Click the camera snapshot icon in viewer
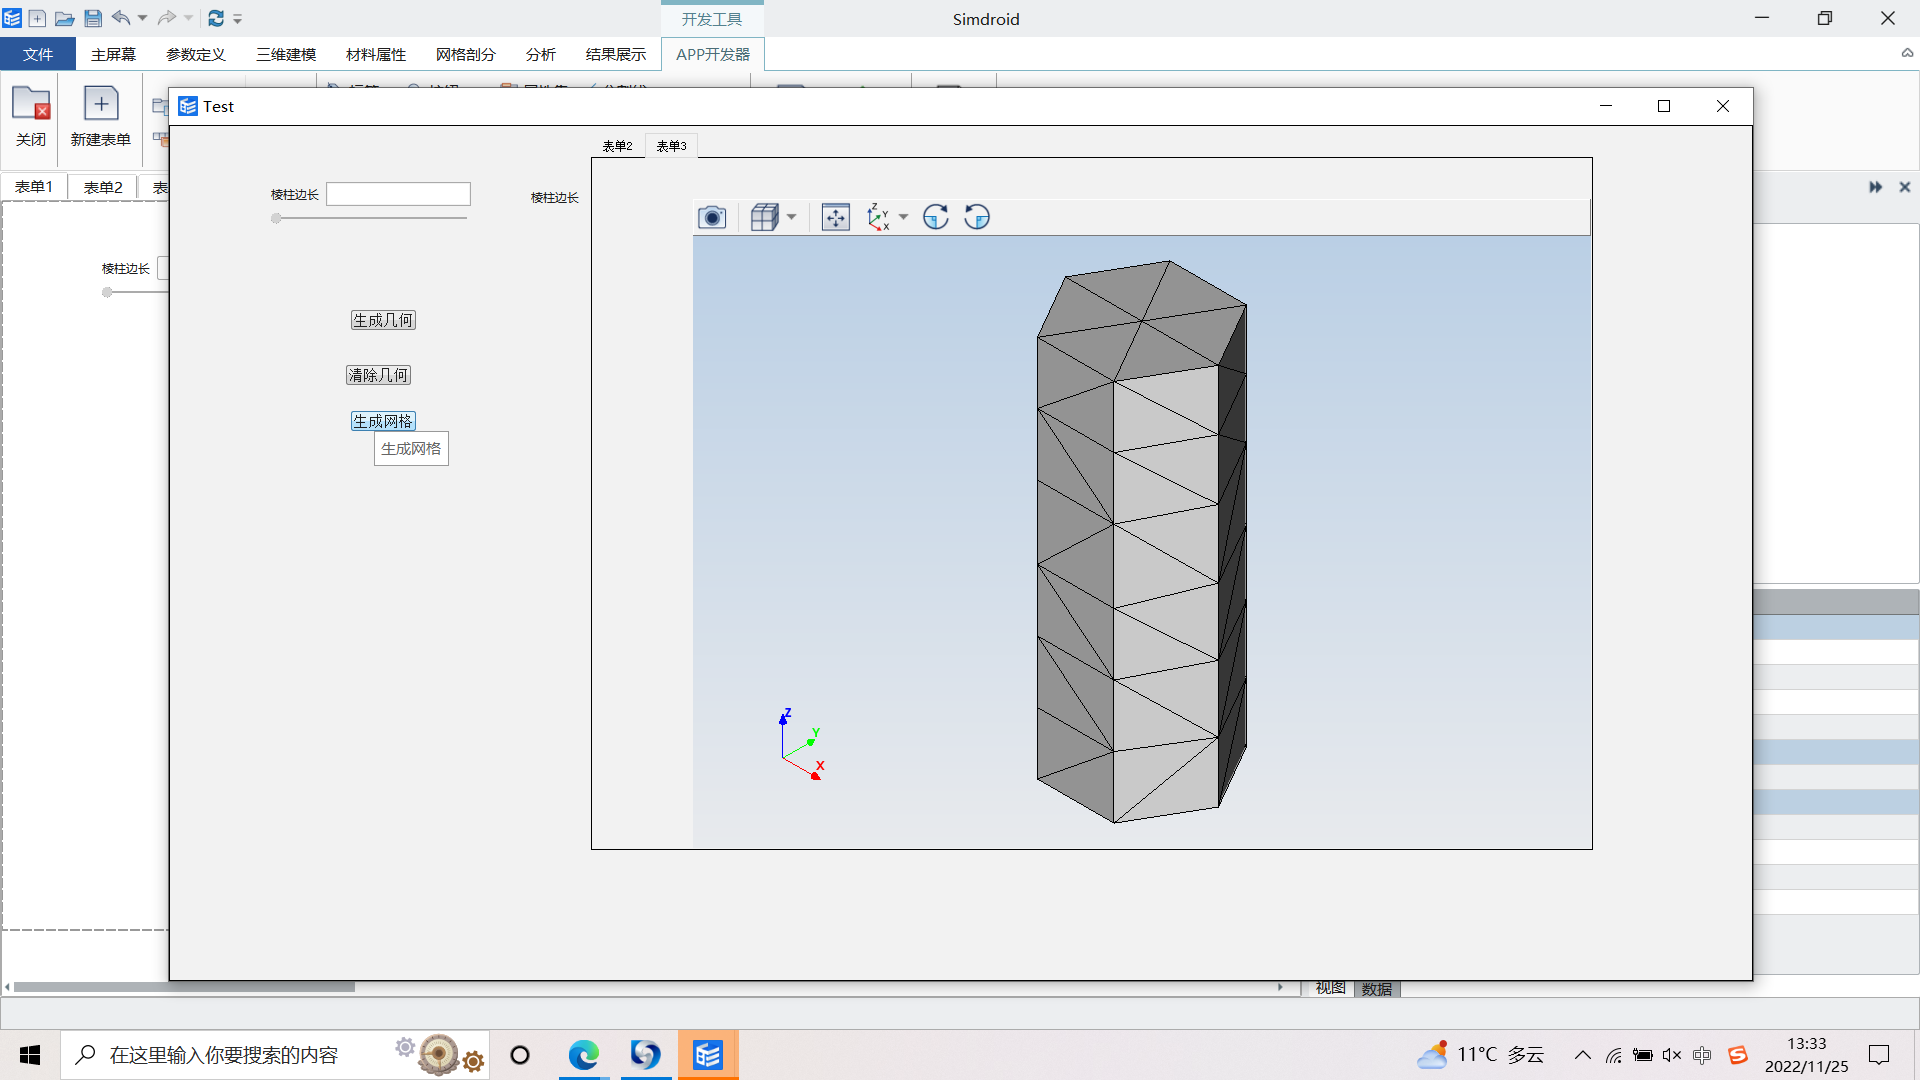The width and height of the screenshot is (1920, 1080). pyautogui.click(x=712, y=217)
